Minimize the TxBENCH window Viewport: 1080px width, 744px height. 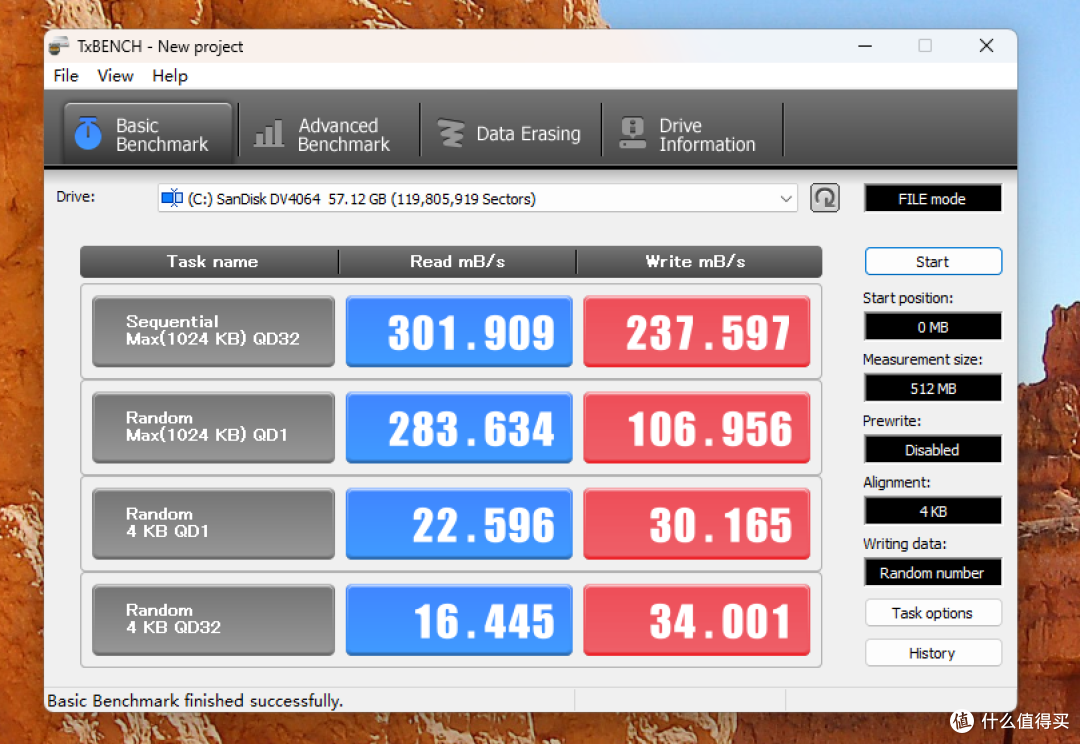[865, 46]
